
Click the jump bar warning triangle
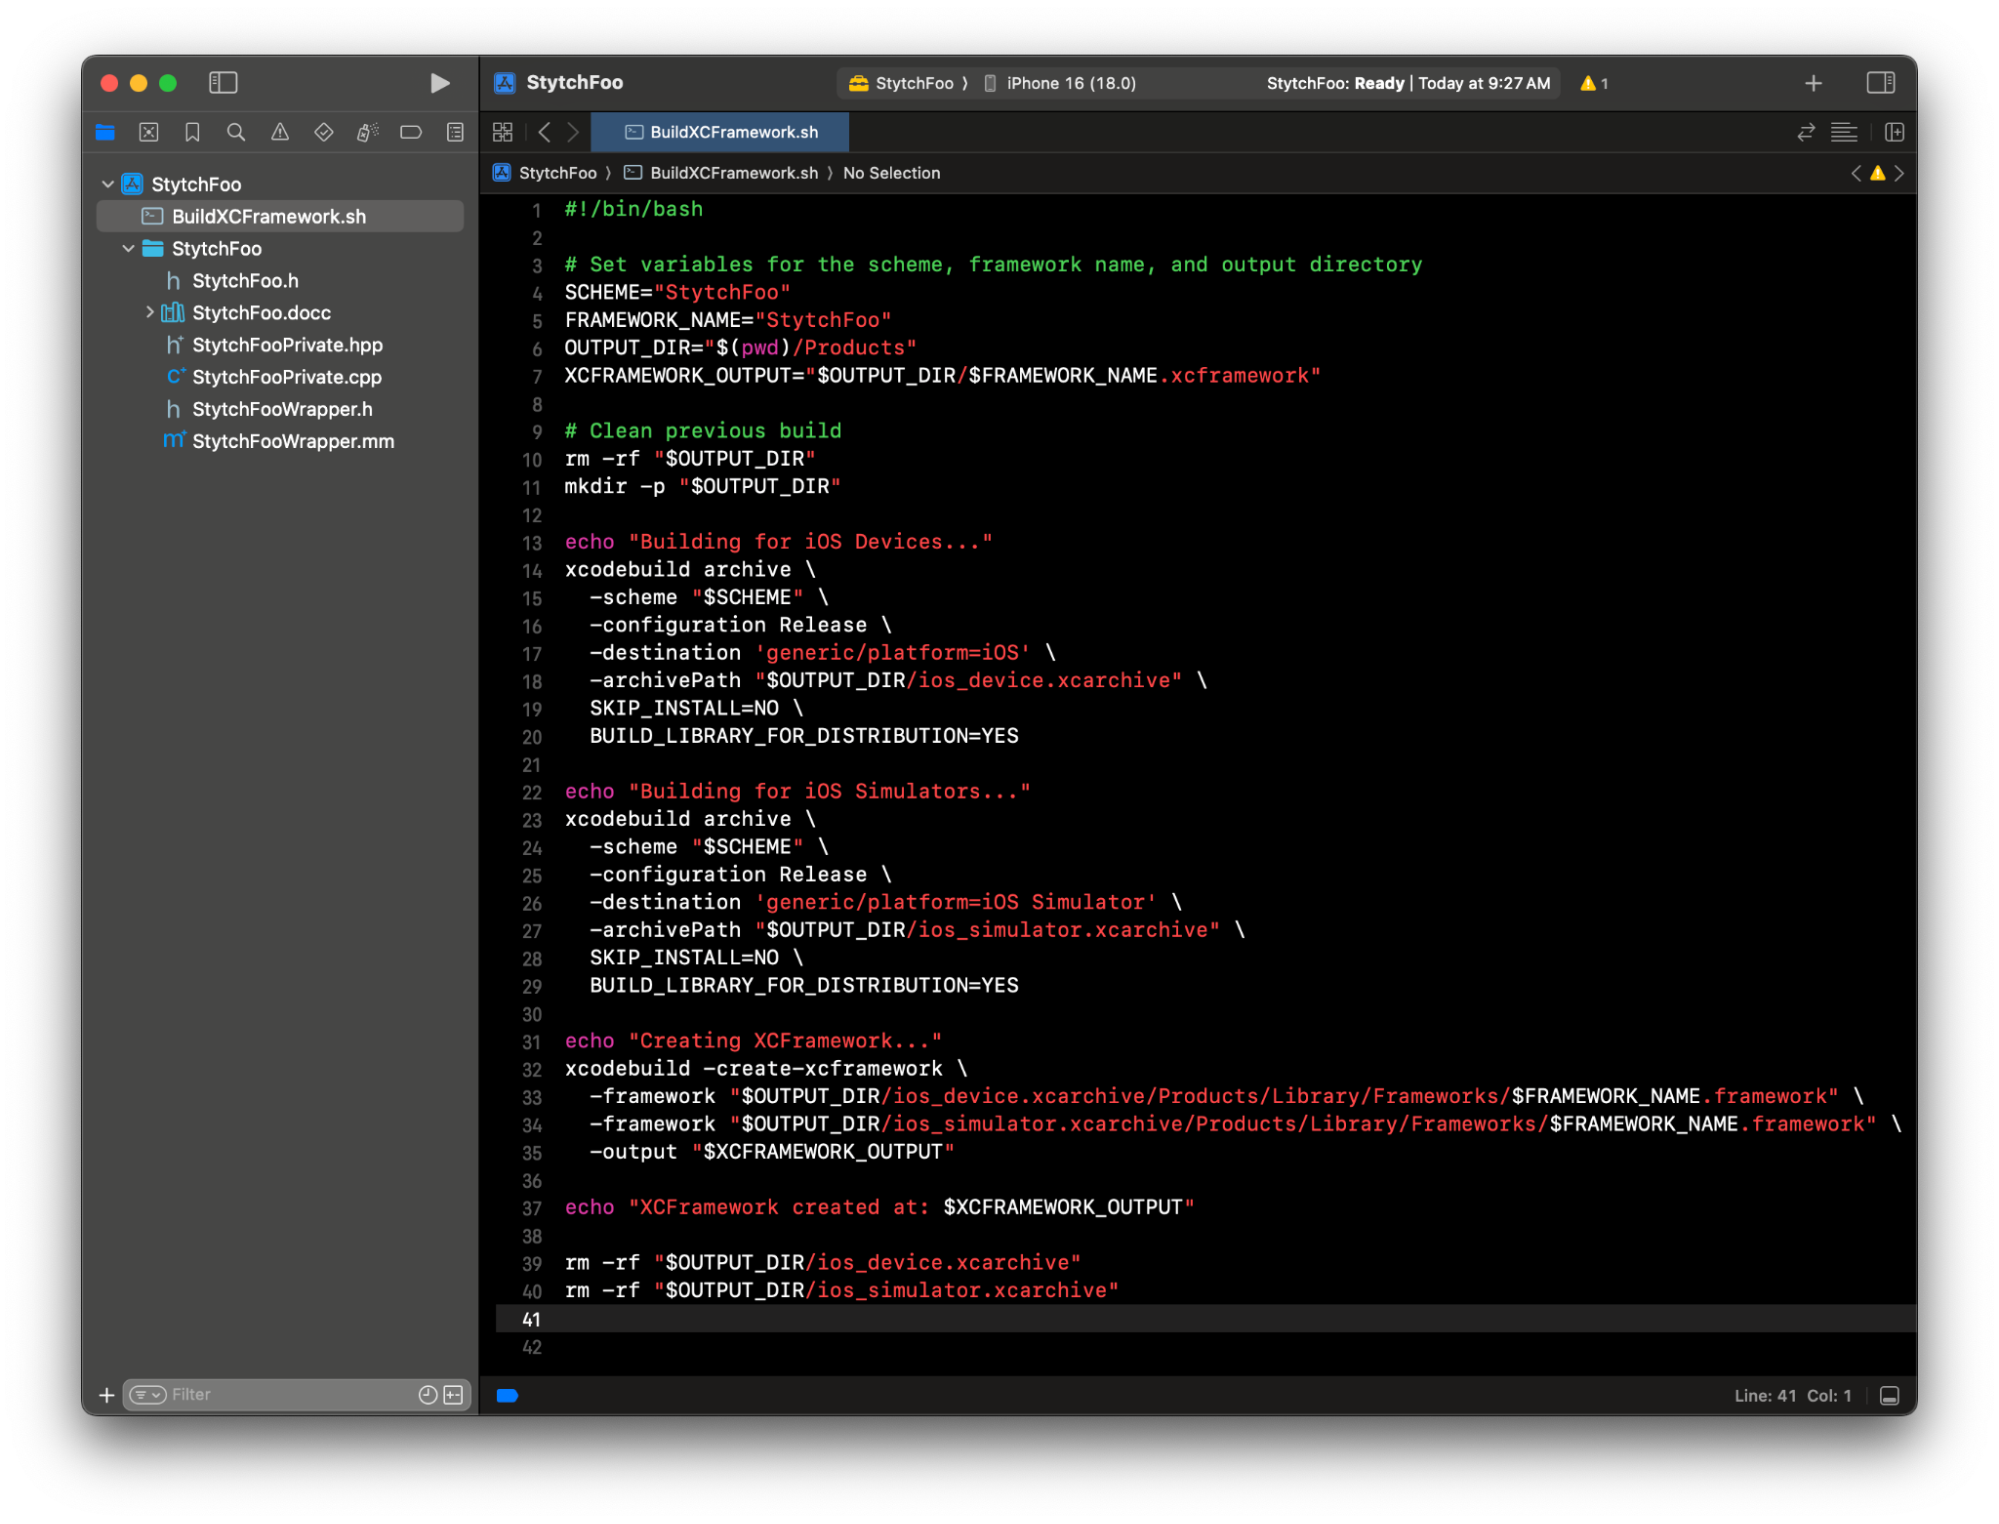1877,173
